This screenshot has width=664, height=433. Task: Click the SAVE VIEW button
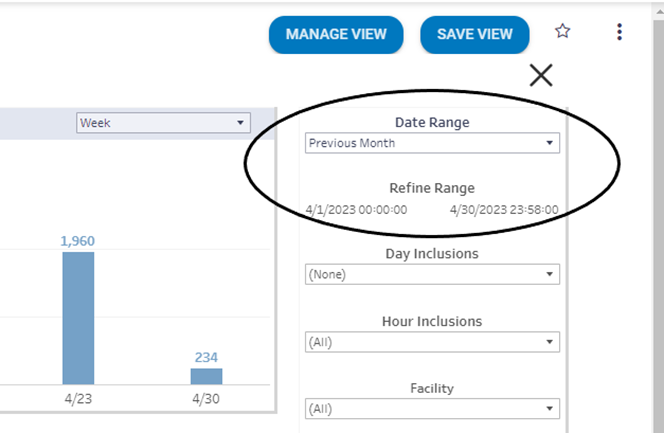(474, 34)
